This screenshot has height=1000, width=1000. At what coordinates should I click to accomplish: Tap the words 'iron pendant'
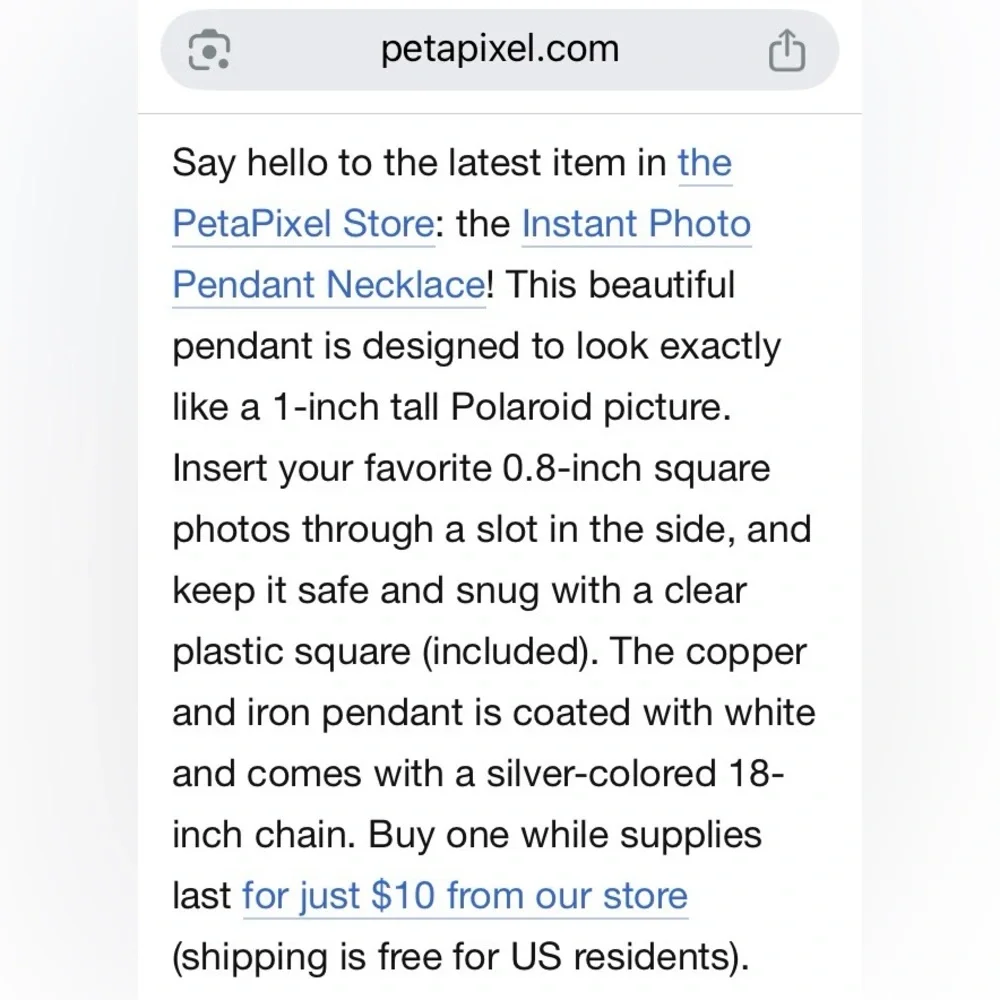(355, 713)
